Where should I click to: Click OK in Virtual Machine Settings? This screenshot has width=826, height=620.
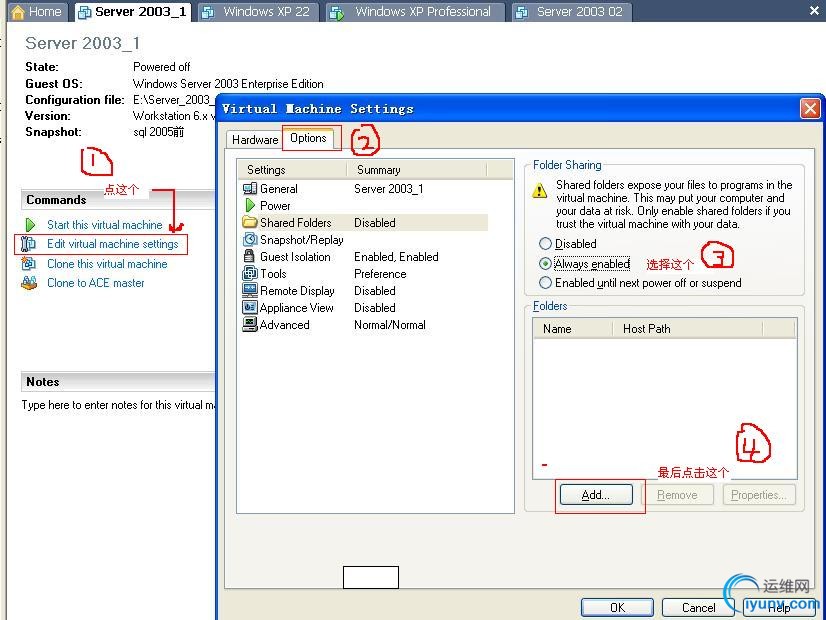[617, 607]
